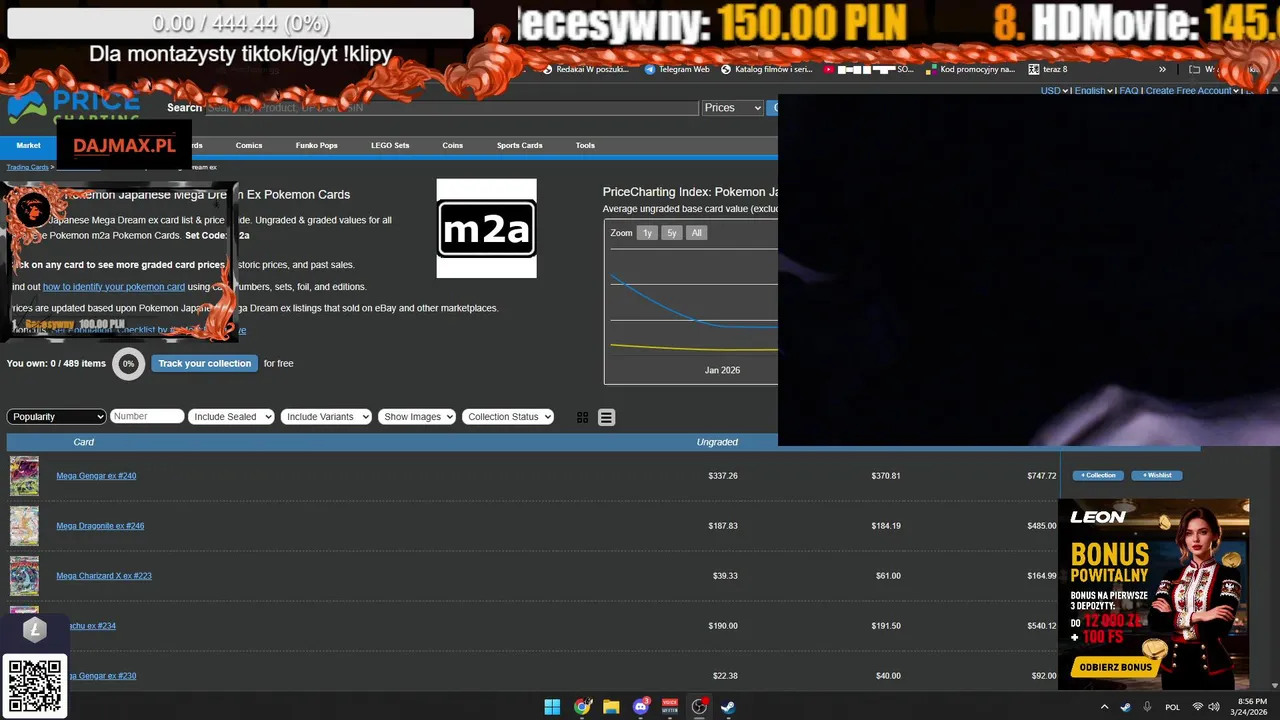Open 'how to identify your pokemon card' link
The height and width of the screenshot is (720, 1280).
pos(114,287)
